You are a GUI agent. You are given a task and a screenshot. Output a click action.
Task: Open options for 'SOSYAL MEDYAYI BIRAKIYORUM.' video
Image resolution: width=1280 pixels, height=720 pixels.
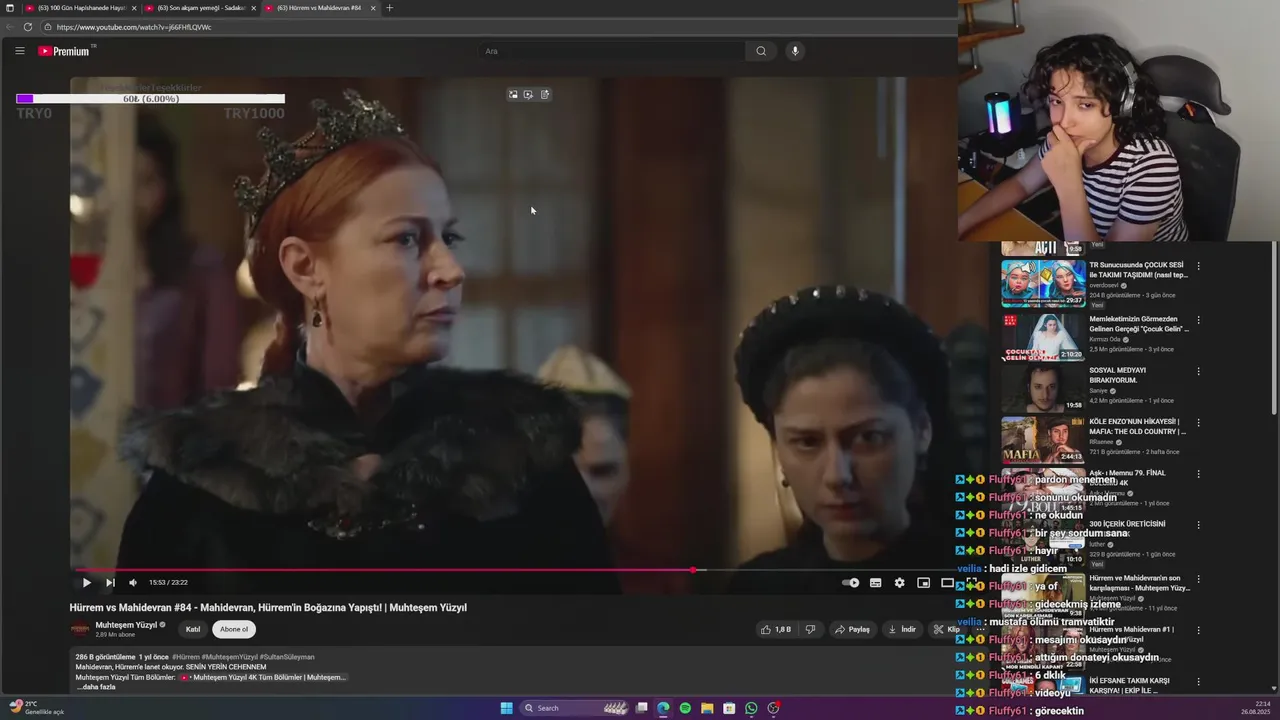coord(1198,371)
